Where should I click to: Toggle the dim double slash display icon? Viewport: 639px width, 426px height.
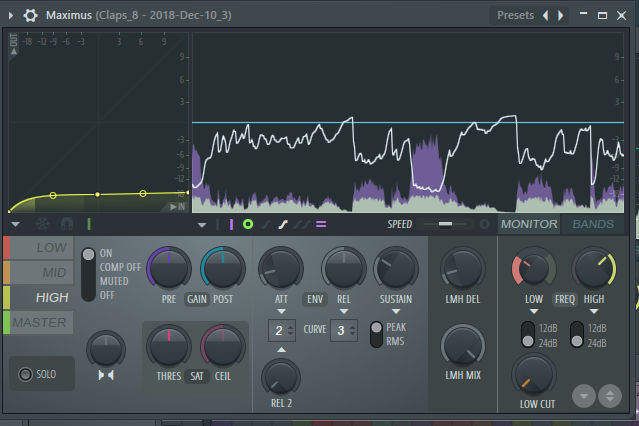point(302,224)
